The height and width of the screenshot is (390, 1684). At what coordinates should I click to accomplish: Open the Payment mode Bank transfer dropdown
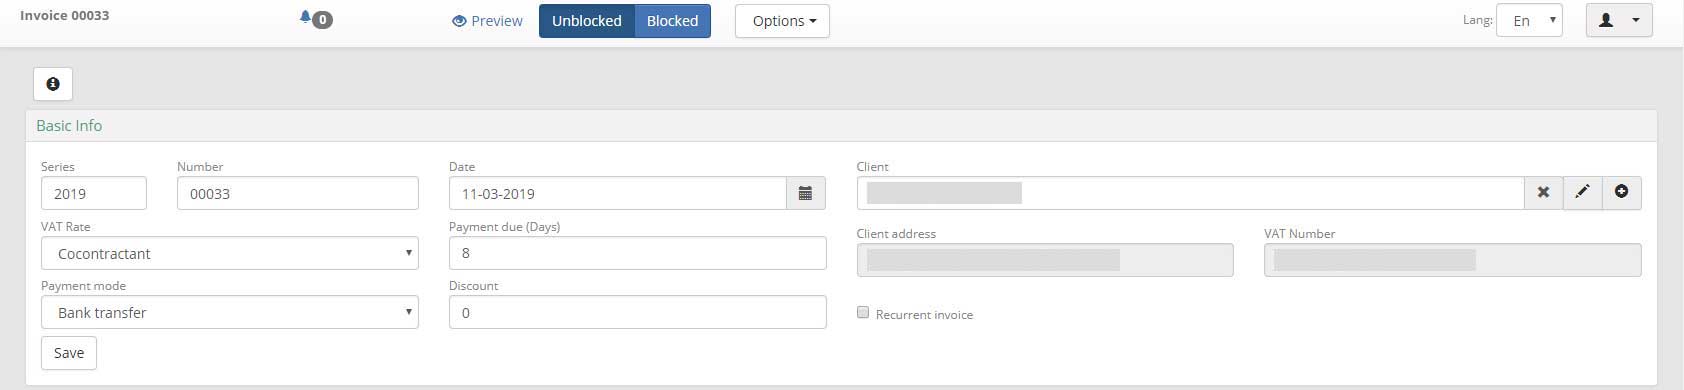[230, 312]
